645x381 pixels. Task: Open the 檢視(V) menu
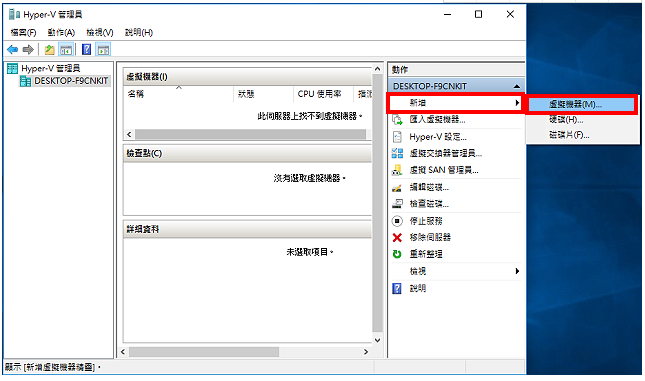100,33
